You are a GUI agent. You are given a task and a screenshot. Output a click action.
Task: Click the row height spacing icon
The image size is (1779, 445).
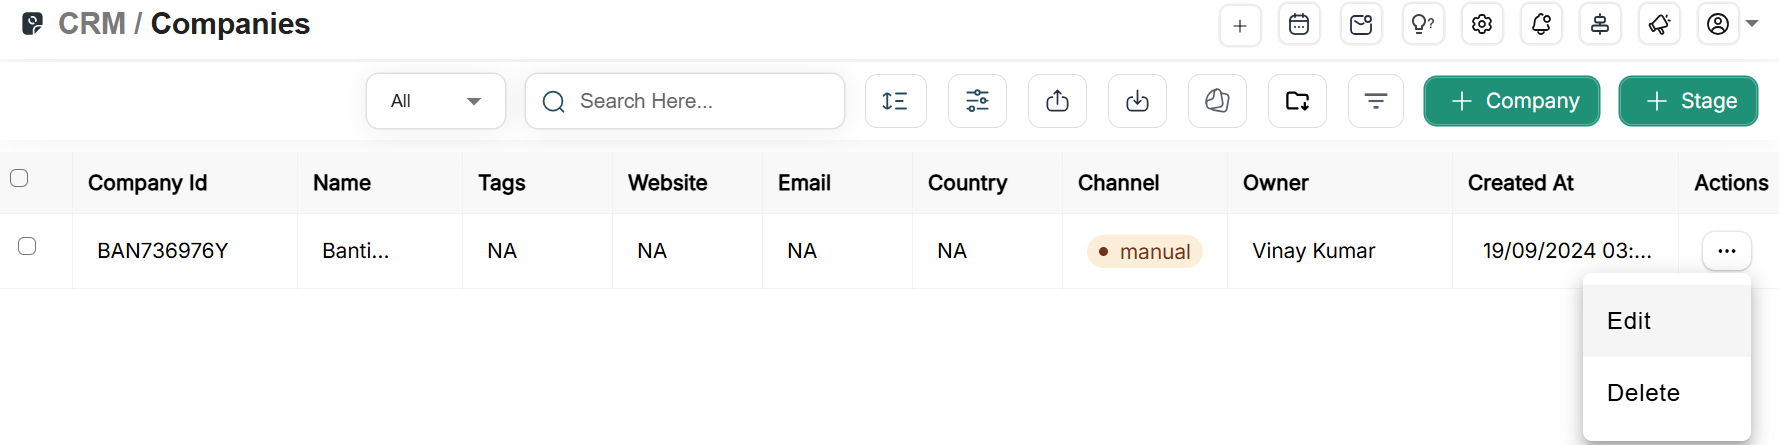click(895, 101)
